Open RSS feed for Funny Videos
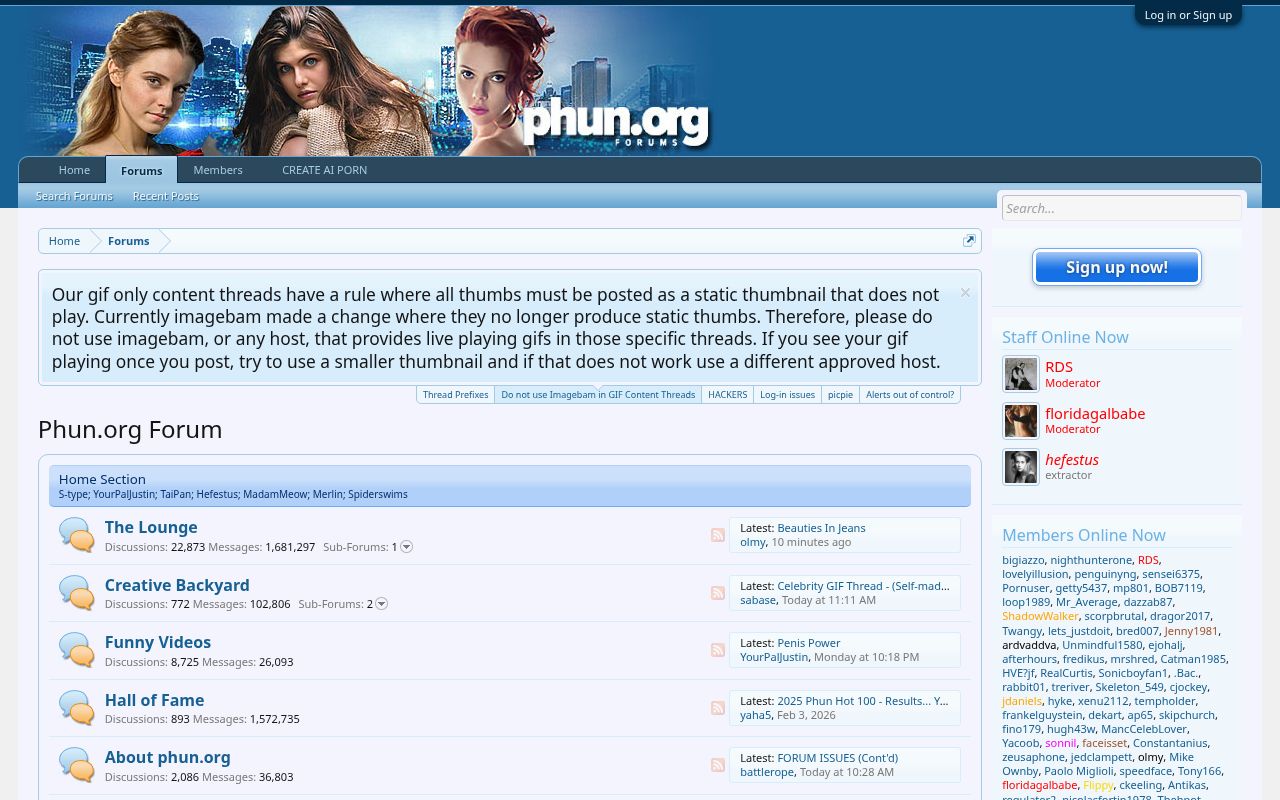The image size is (1280, 800). coord(718,650)
